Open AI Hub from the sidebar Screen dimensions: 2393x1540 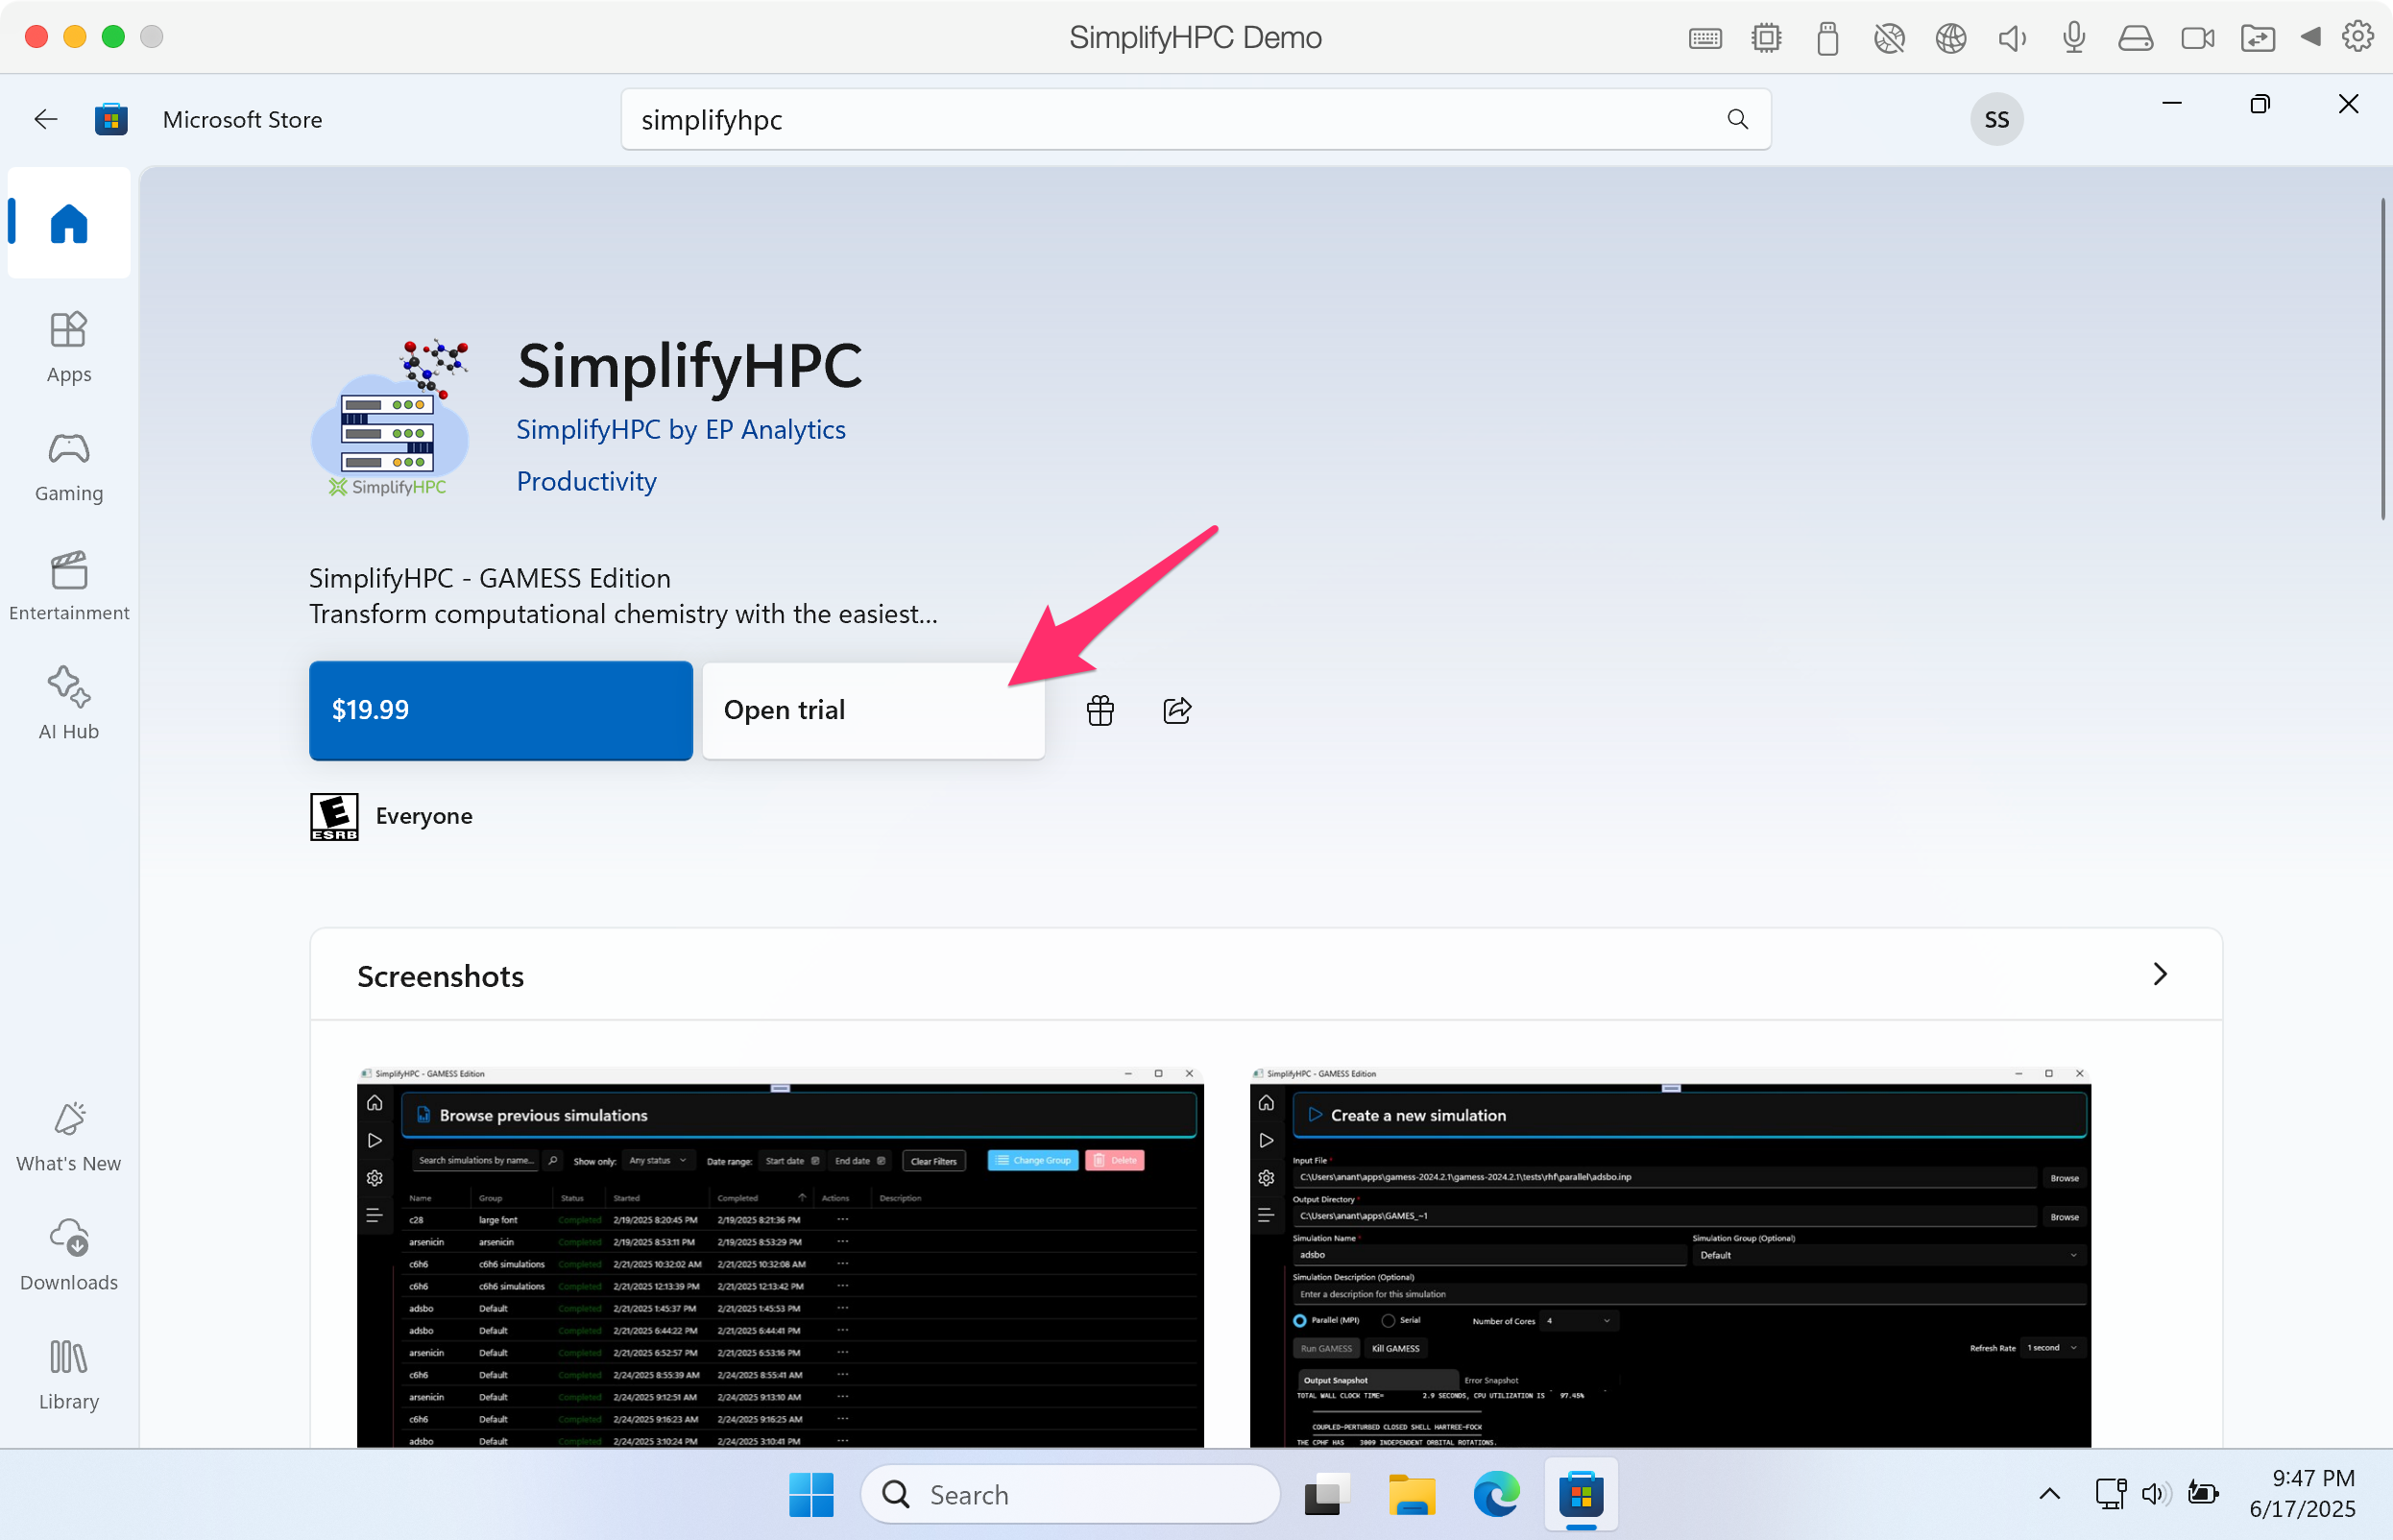point(68,703)
